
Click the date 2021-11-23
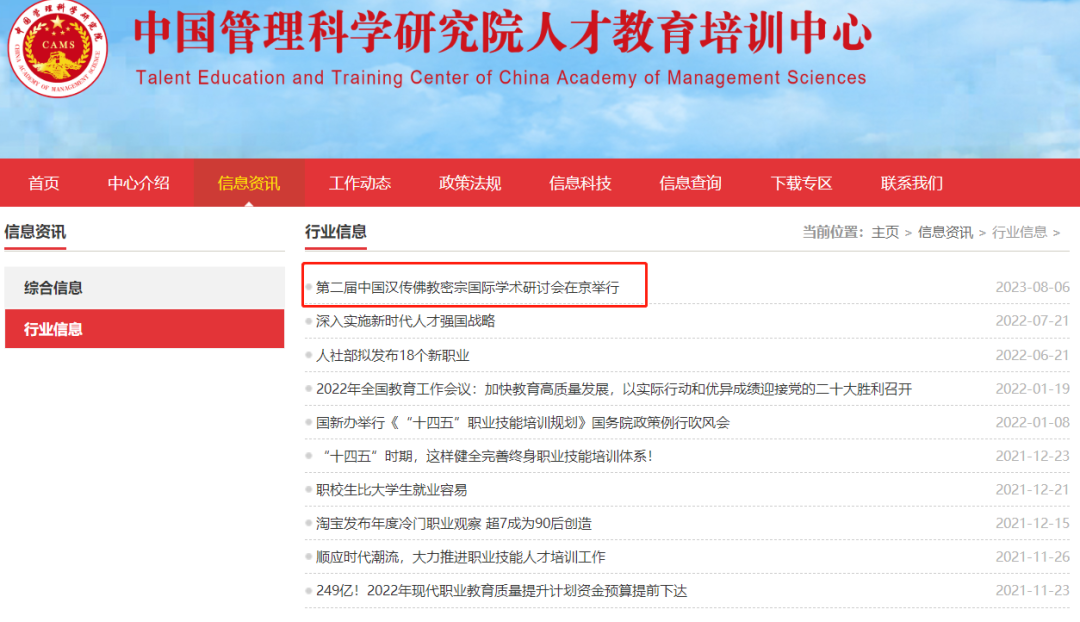[x=1032, y=591]
